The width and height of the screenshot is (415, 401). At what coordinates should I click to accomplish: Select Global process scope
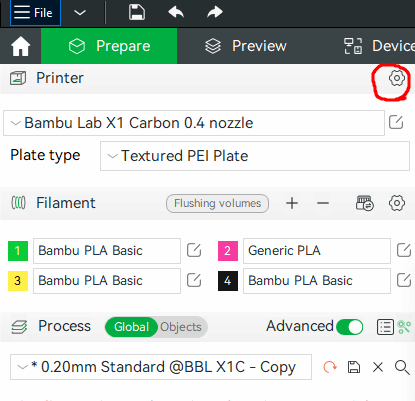click(131, 327)
